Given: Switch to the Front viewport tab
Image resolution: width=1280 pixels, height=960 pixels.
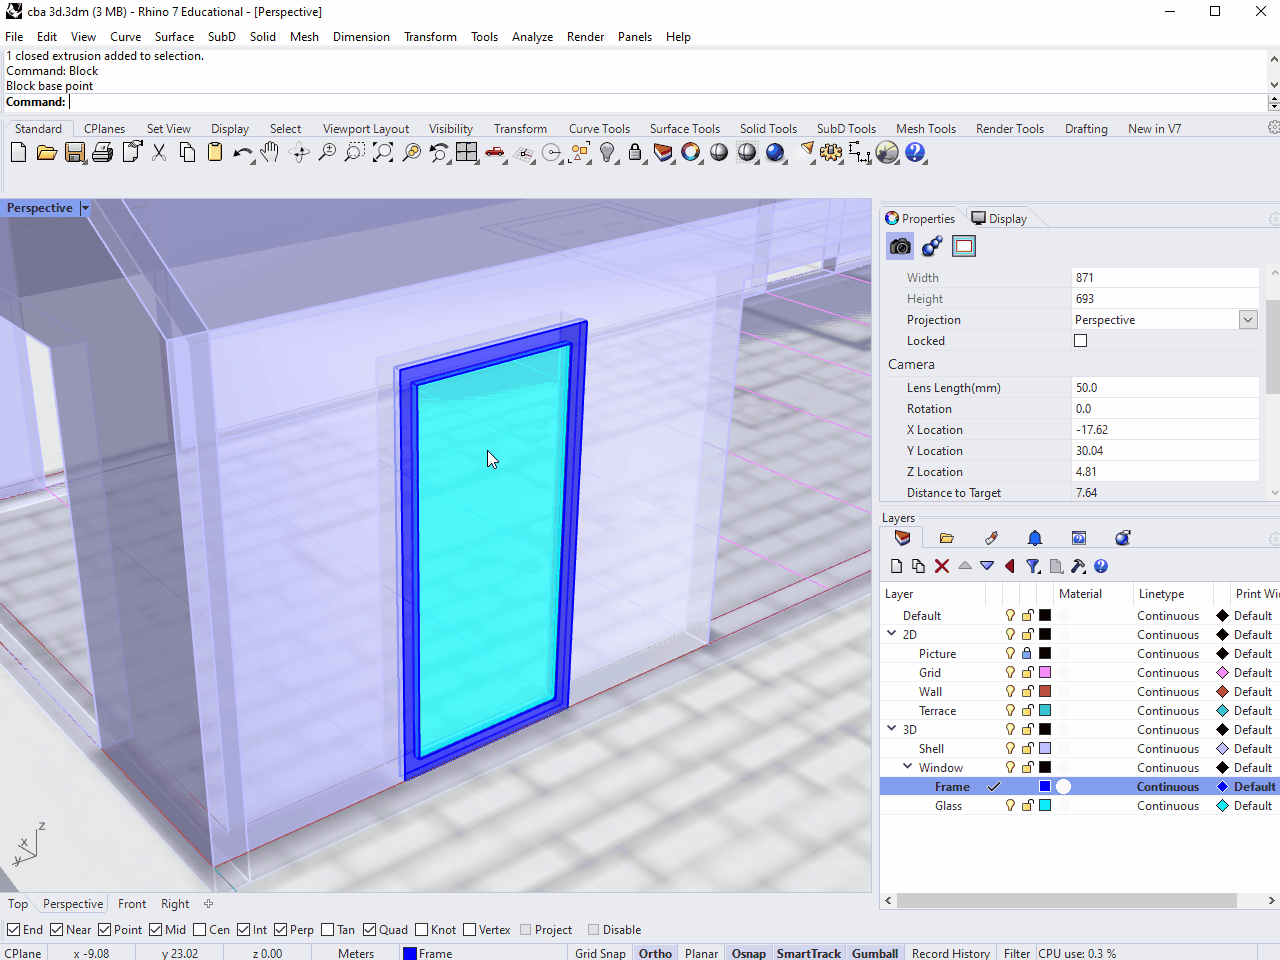Looking at the screenshot, I should [131, 903].
